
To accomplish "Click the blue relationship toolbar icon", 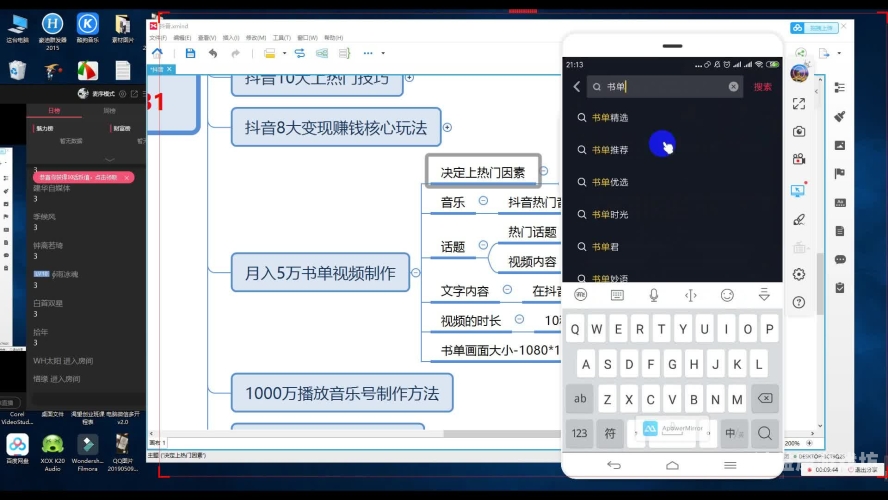I will click(300, 53).
